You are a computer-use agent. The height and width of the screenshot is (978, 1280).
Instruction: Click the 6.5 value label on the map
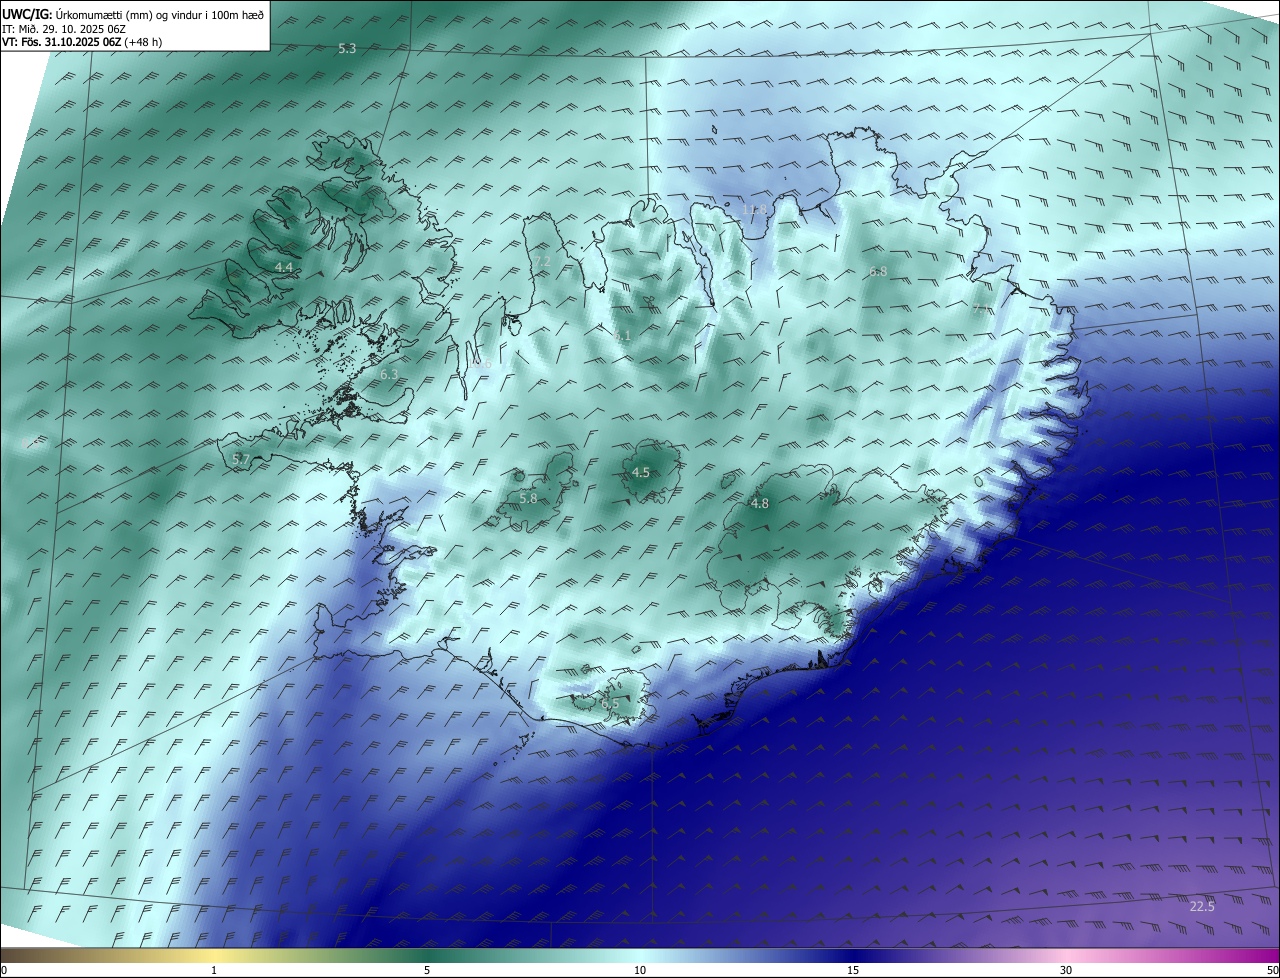click(610, 704)
